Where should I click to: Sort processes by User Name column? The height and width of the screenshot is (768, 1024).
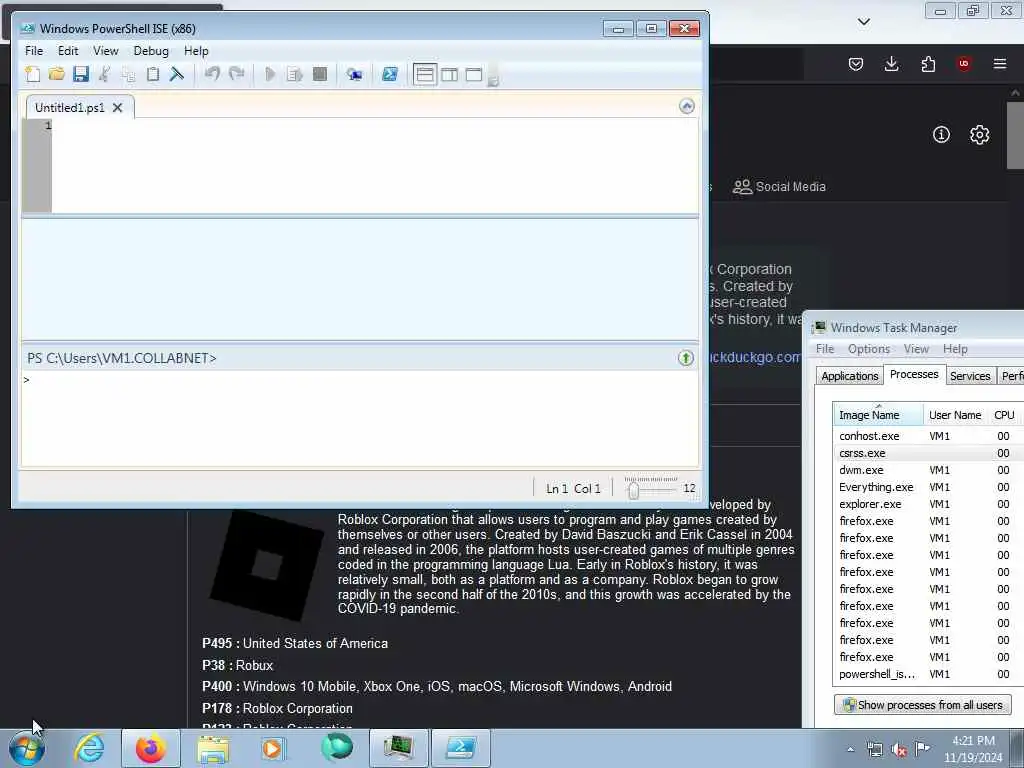pos(955,415)
